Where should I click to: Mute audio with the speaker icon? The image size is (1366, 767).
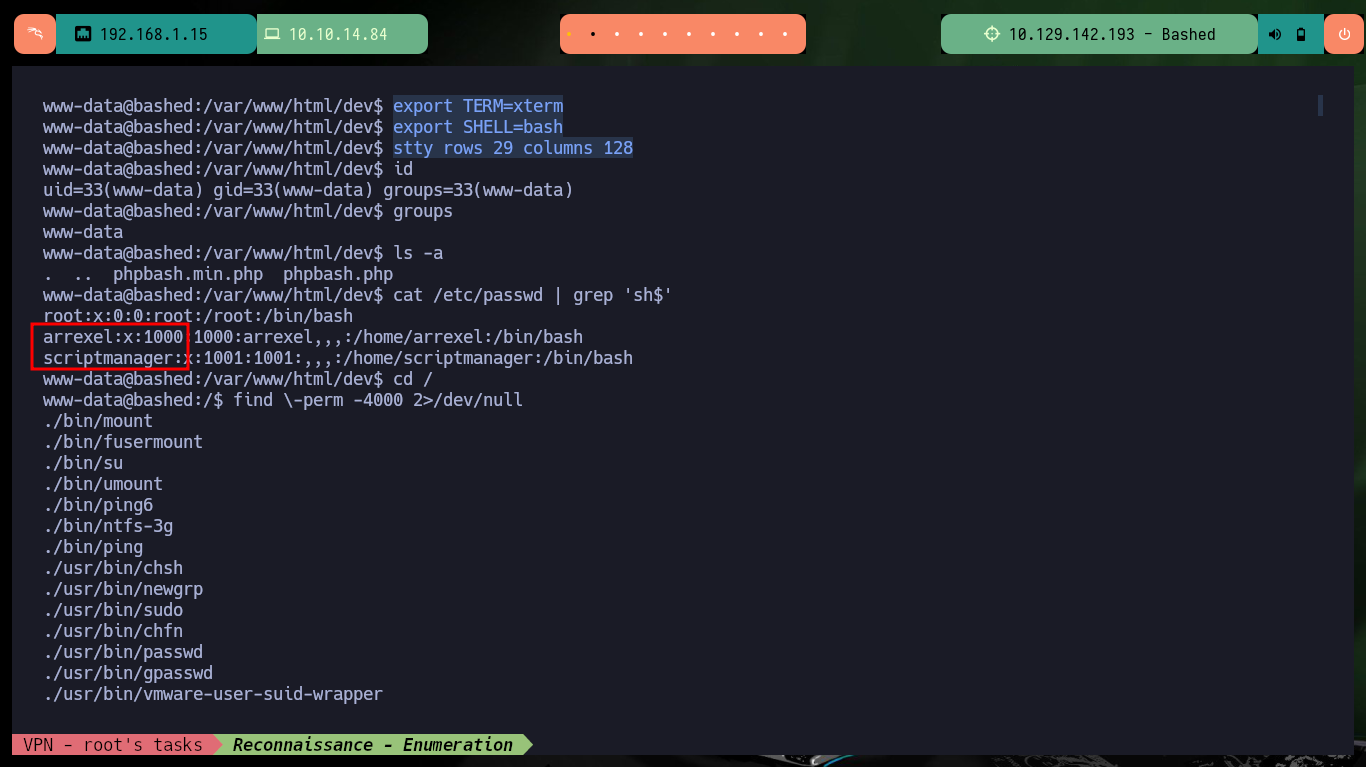[1275, 34]
